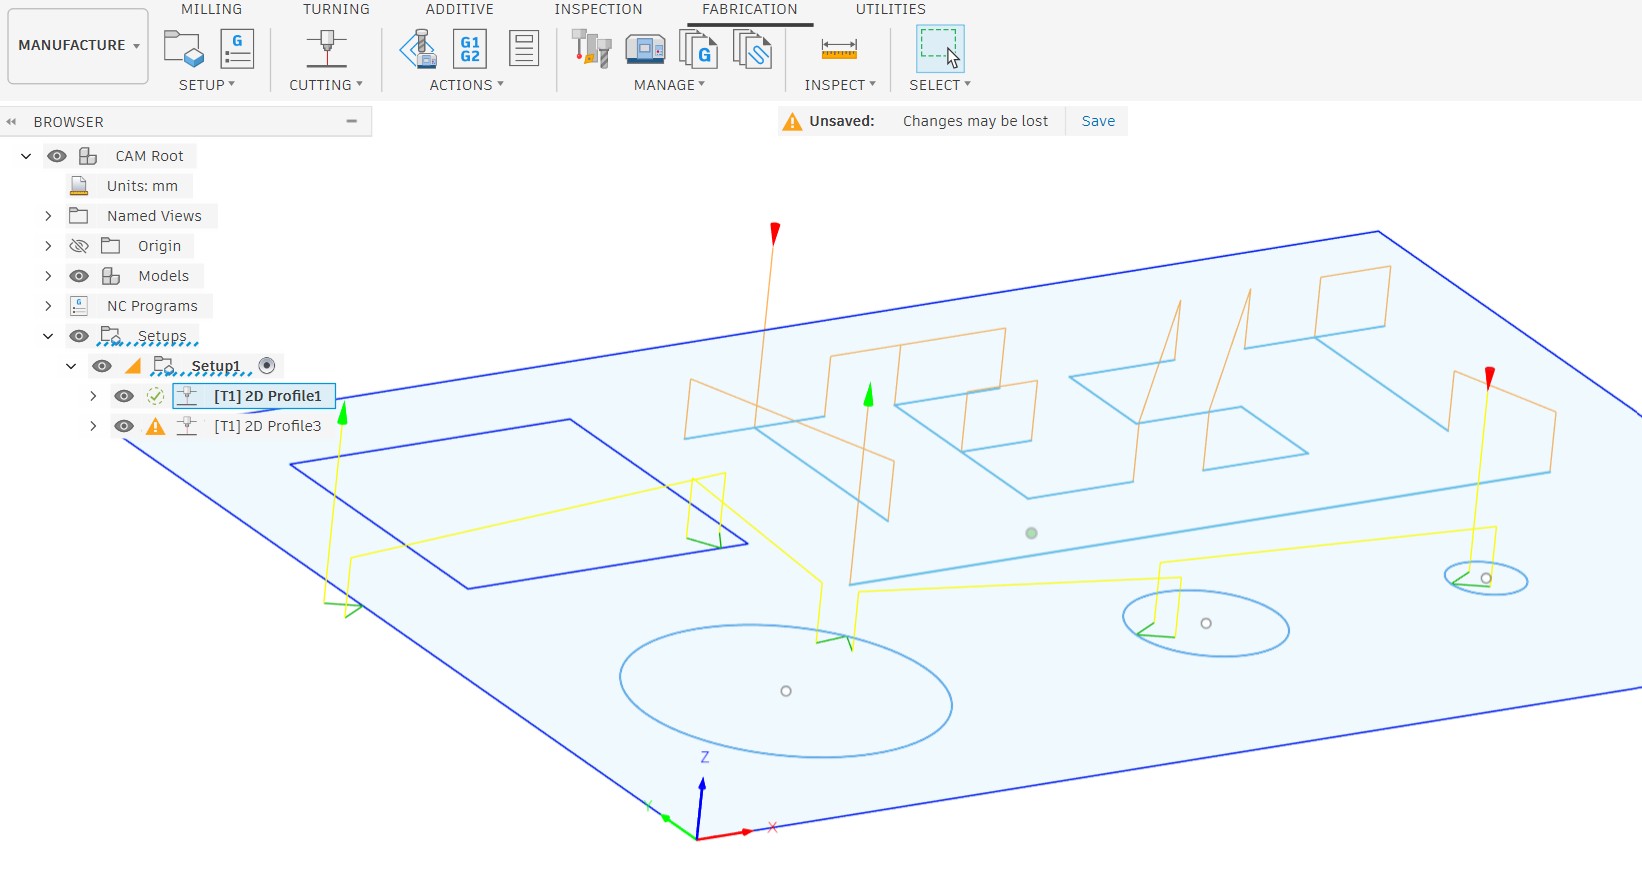Open the Tool Library icon
This screenshot has width=1642, height=882.
click(x=591, y=48)
